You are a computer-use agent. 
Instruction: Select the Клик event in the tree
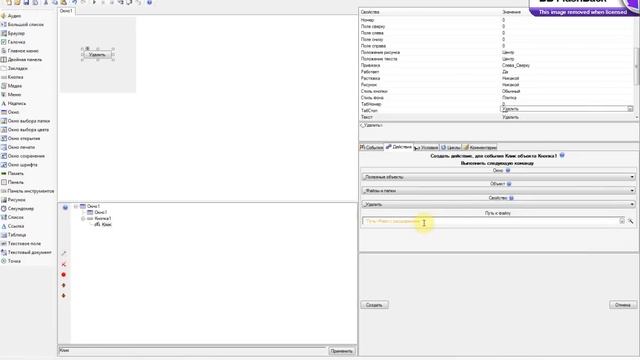pos(103,225)
